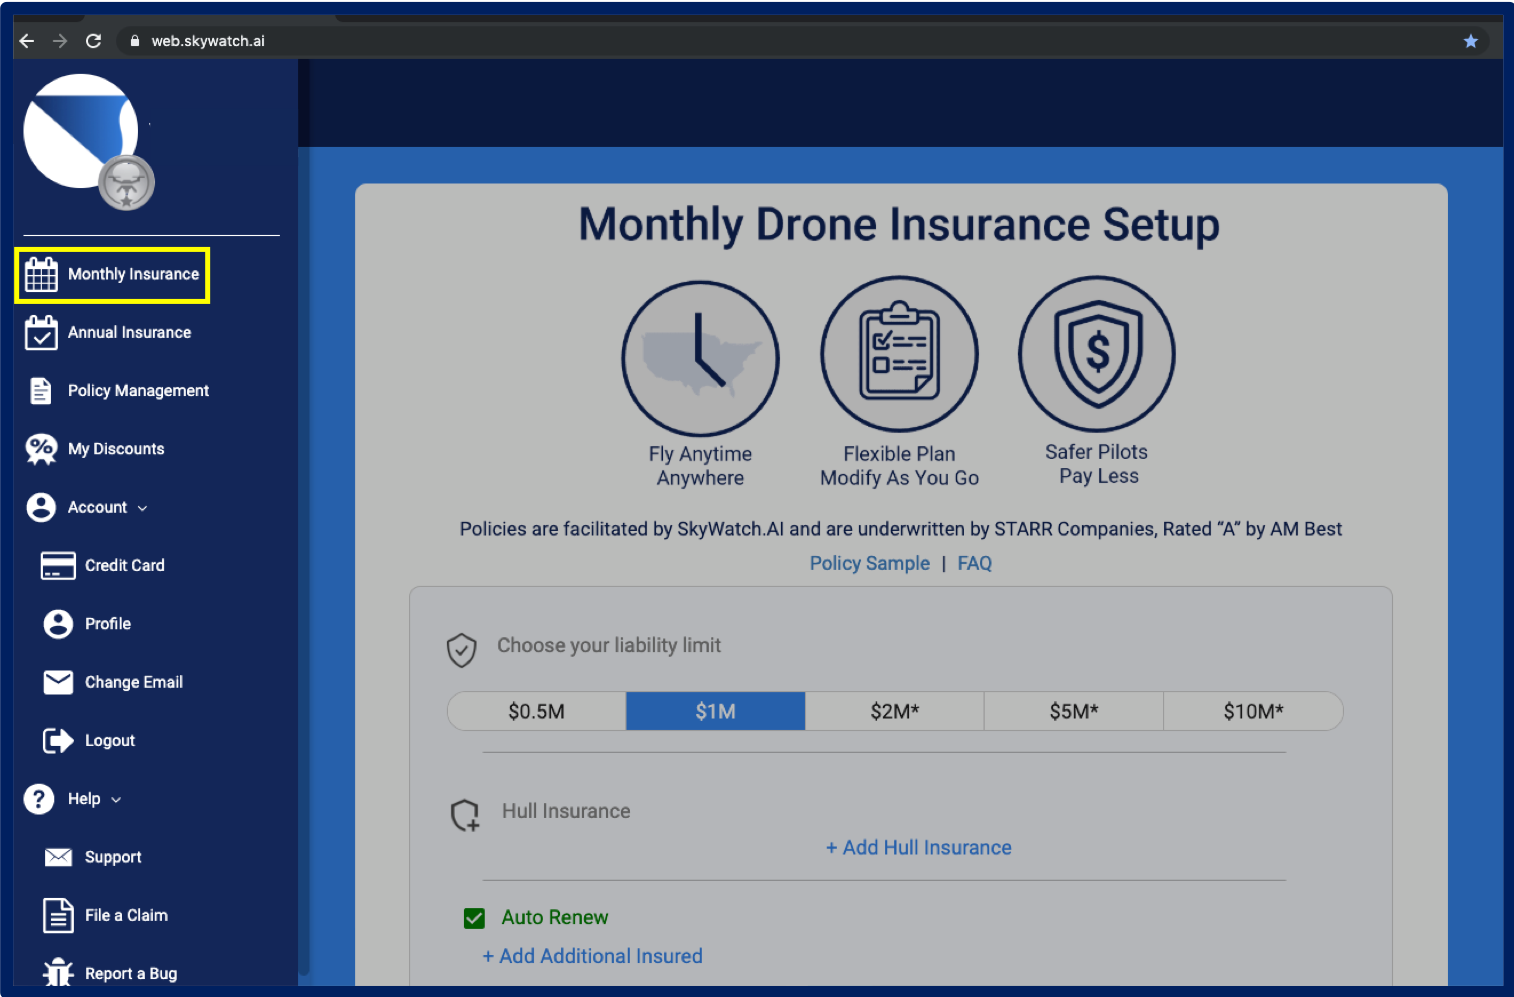The height and width of the screenshot is (997, 1514).
Task: Click the Hull Insurance section label
Action: click(566, 811)
